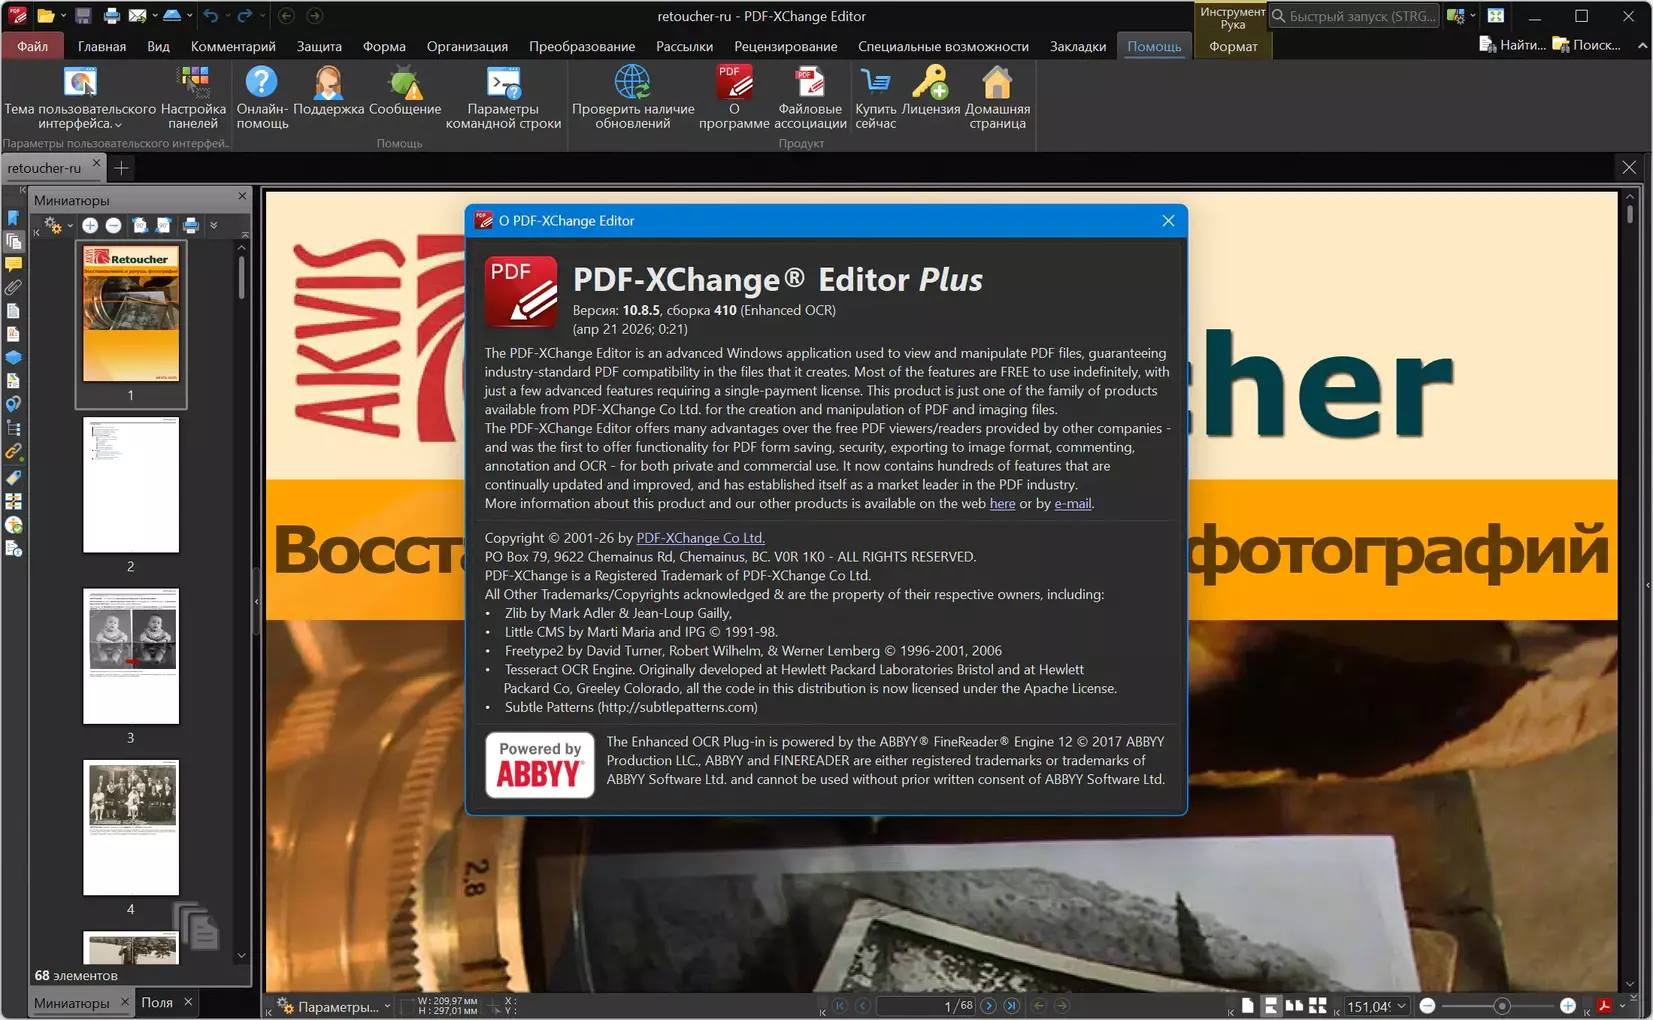Open the Домашняя страница house icon

click(x=997, y=84)
